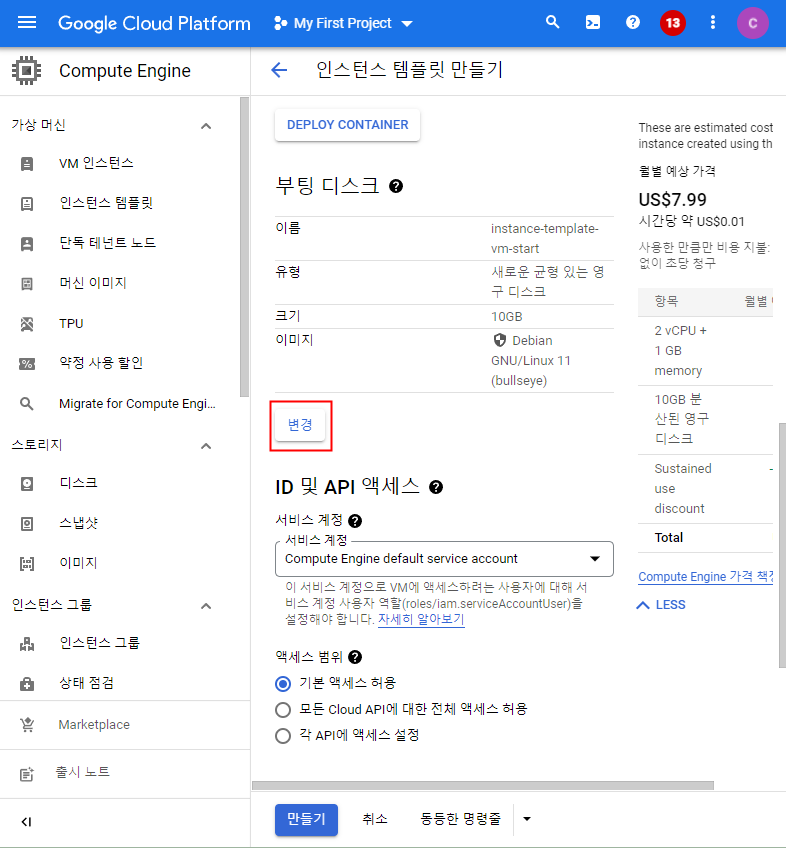Image resolution: width=786 pixels, height=848 pixels.
Task: Collapse the 스토리지 section
Action: click(206, 446)
